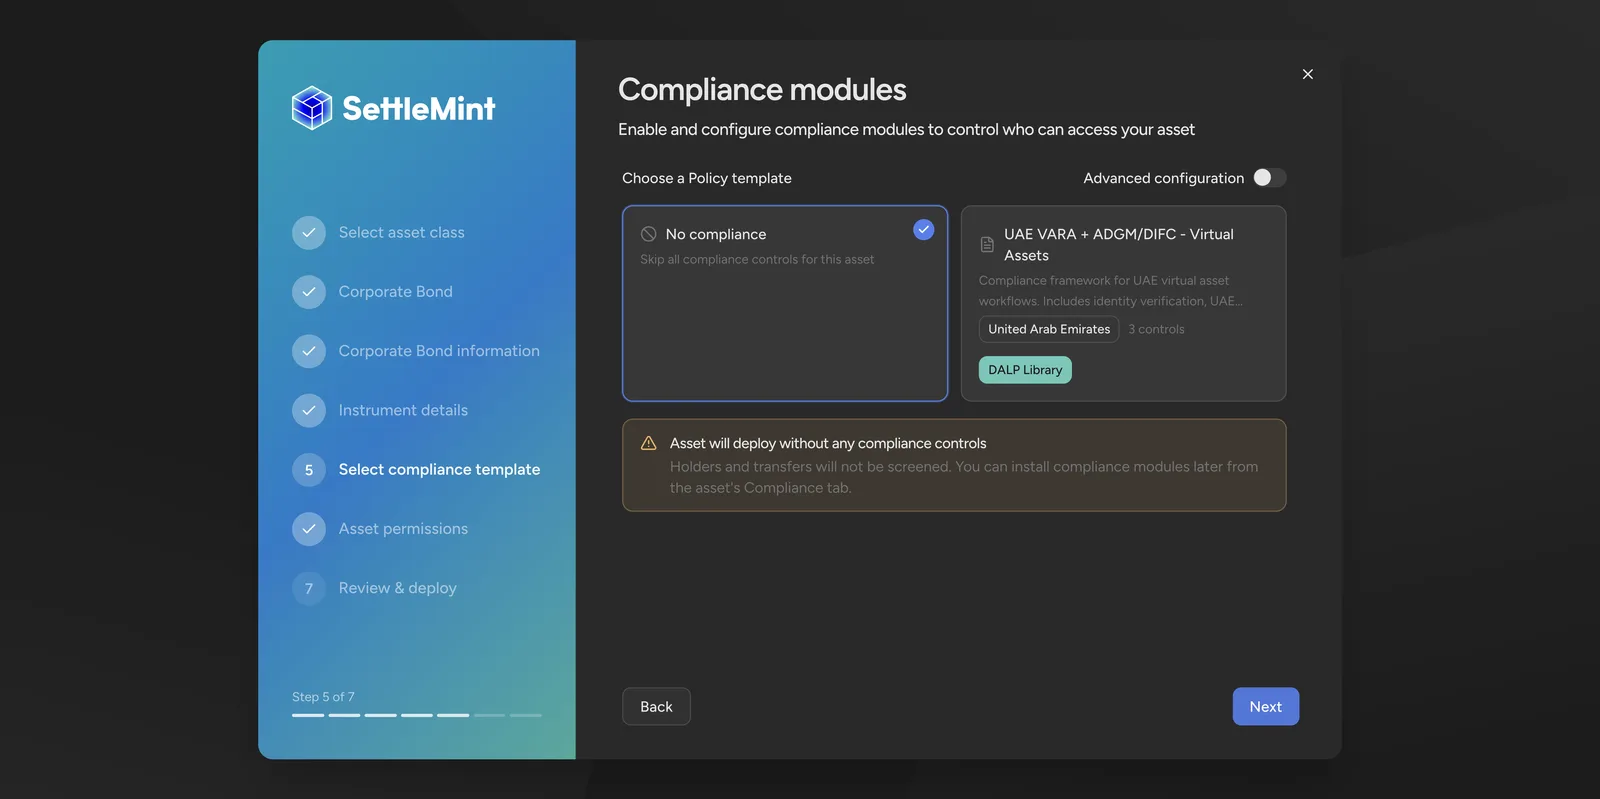Jump to the Asset permissions step
Screen dimensions: 1600x799
403,529
